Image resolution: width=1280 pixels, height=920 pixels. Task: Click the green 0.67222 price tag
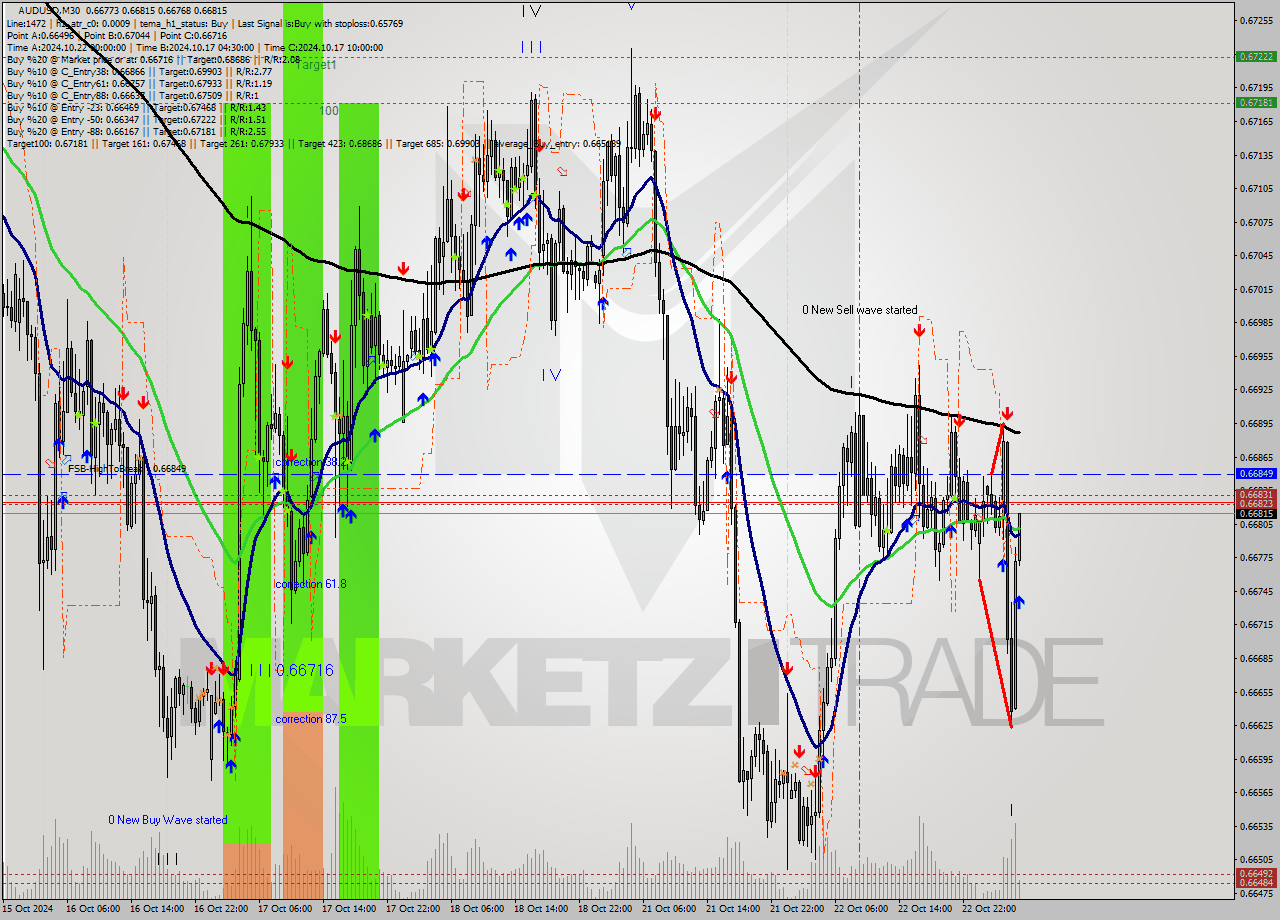click(x=1256, y=57)
